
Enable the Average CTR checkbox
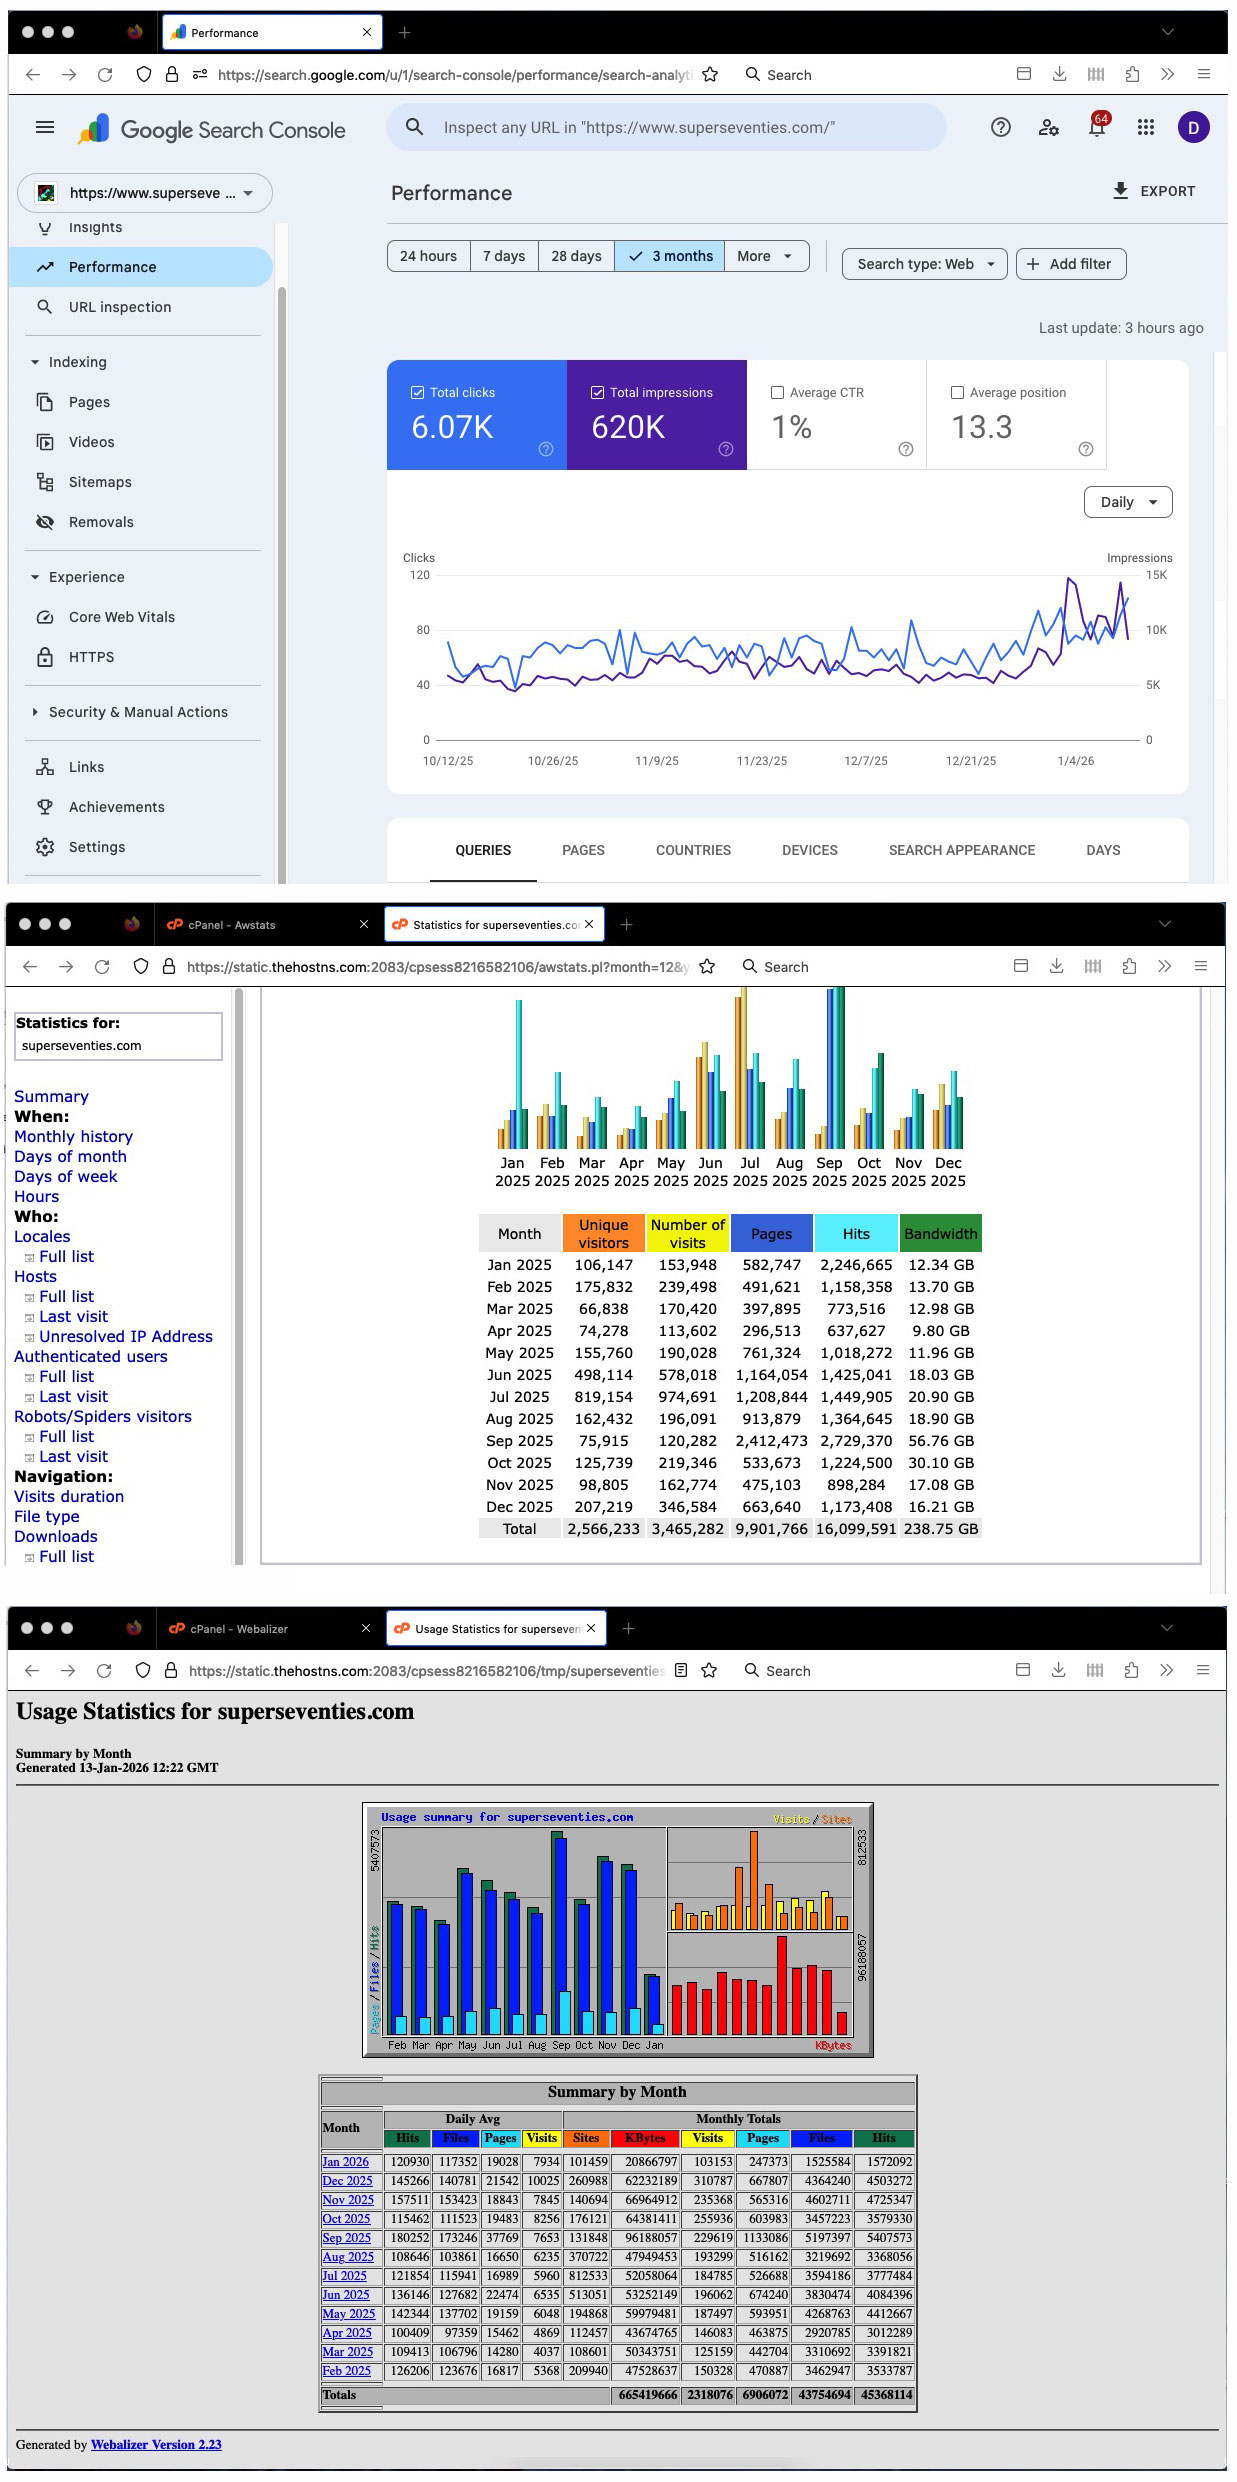(x=777, y=393)
